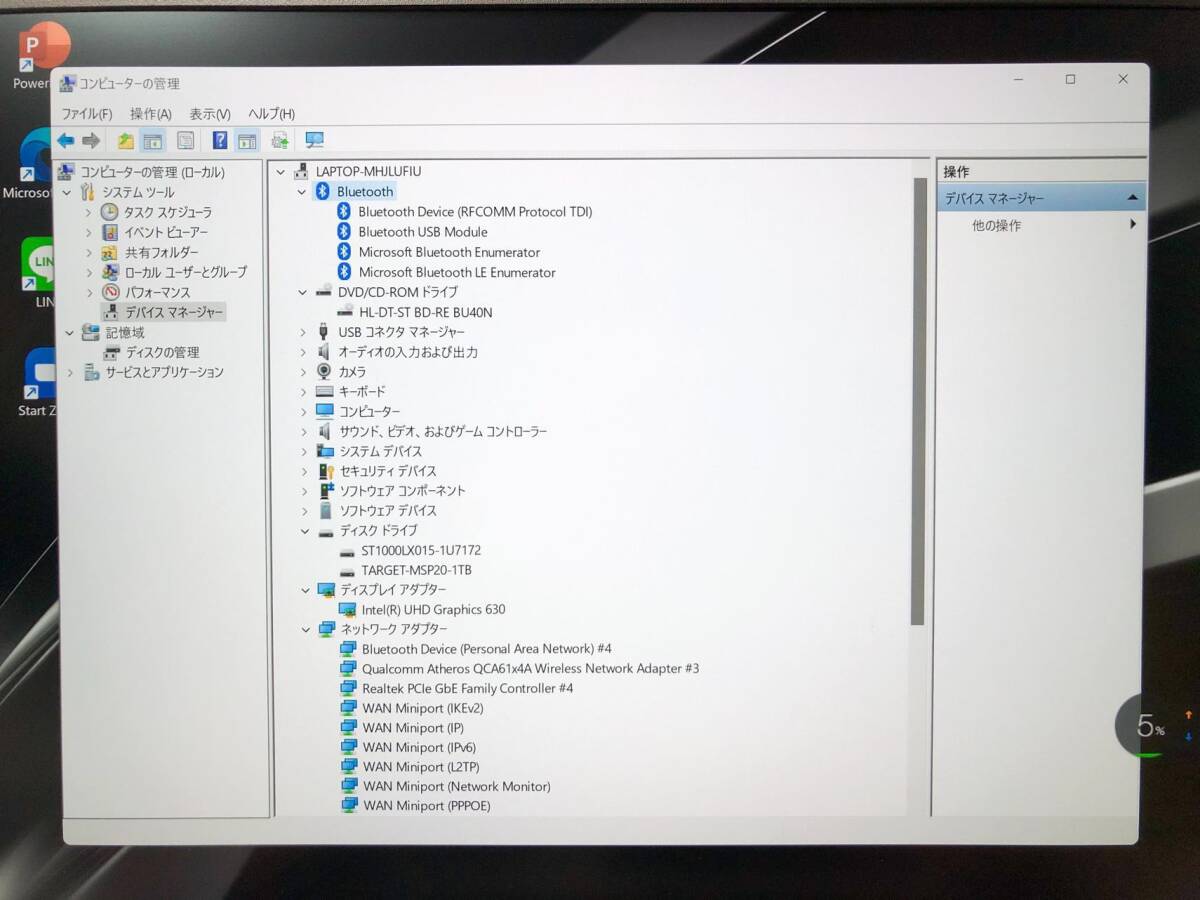This screenshot has width=1200, height=900.
Task: Select Bluetooth Device (RFCOMM Protocol TDI)
Action: 475,212
